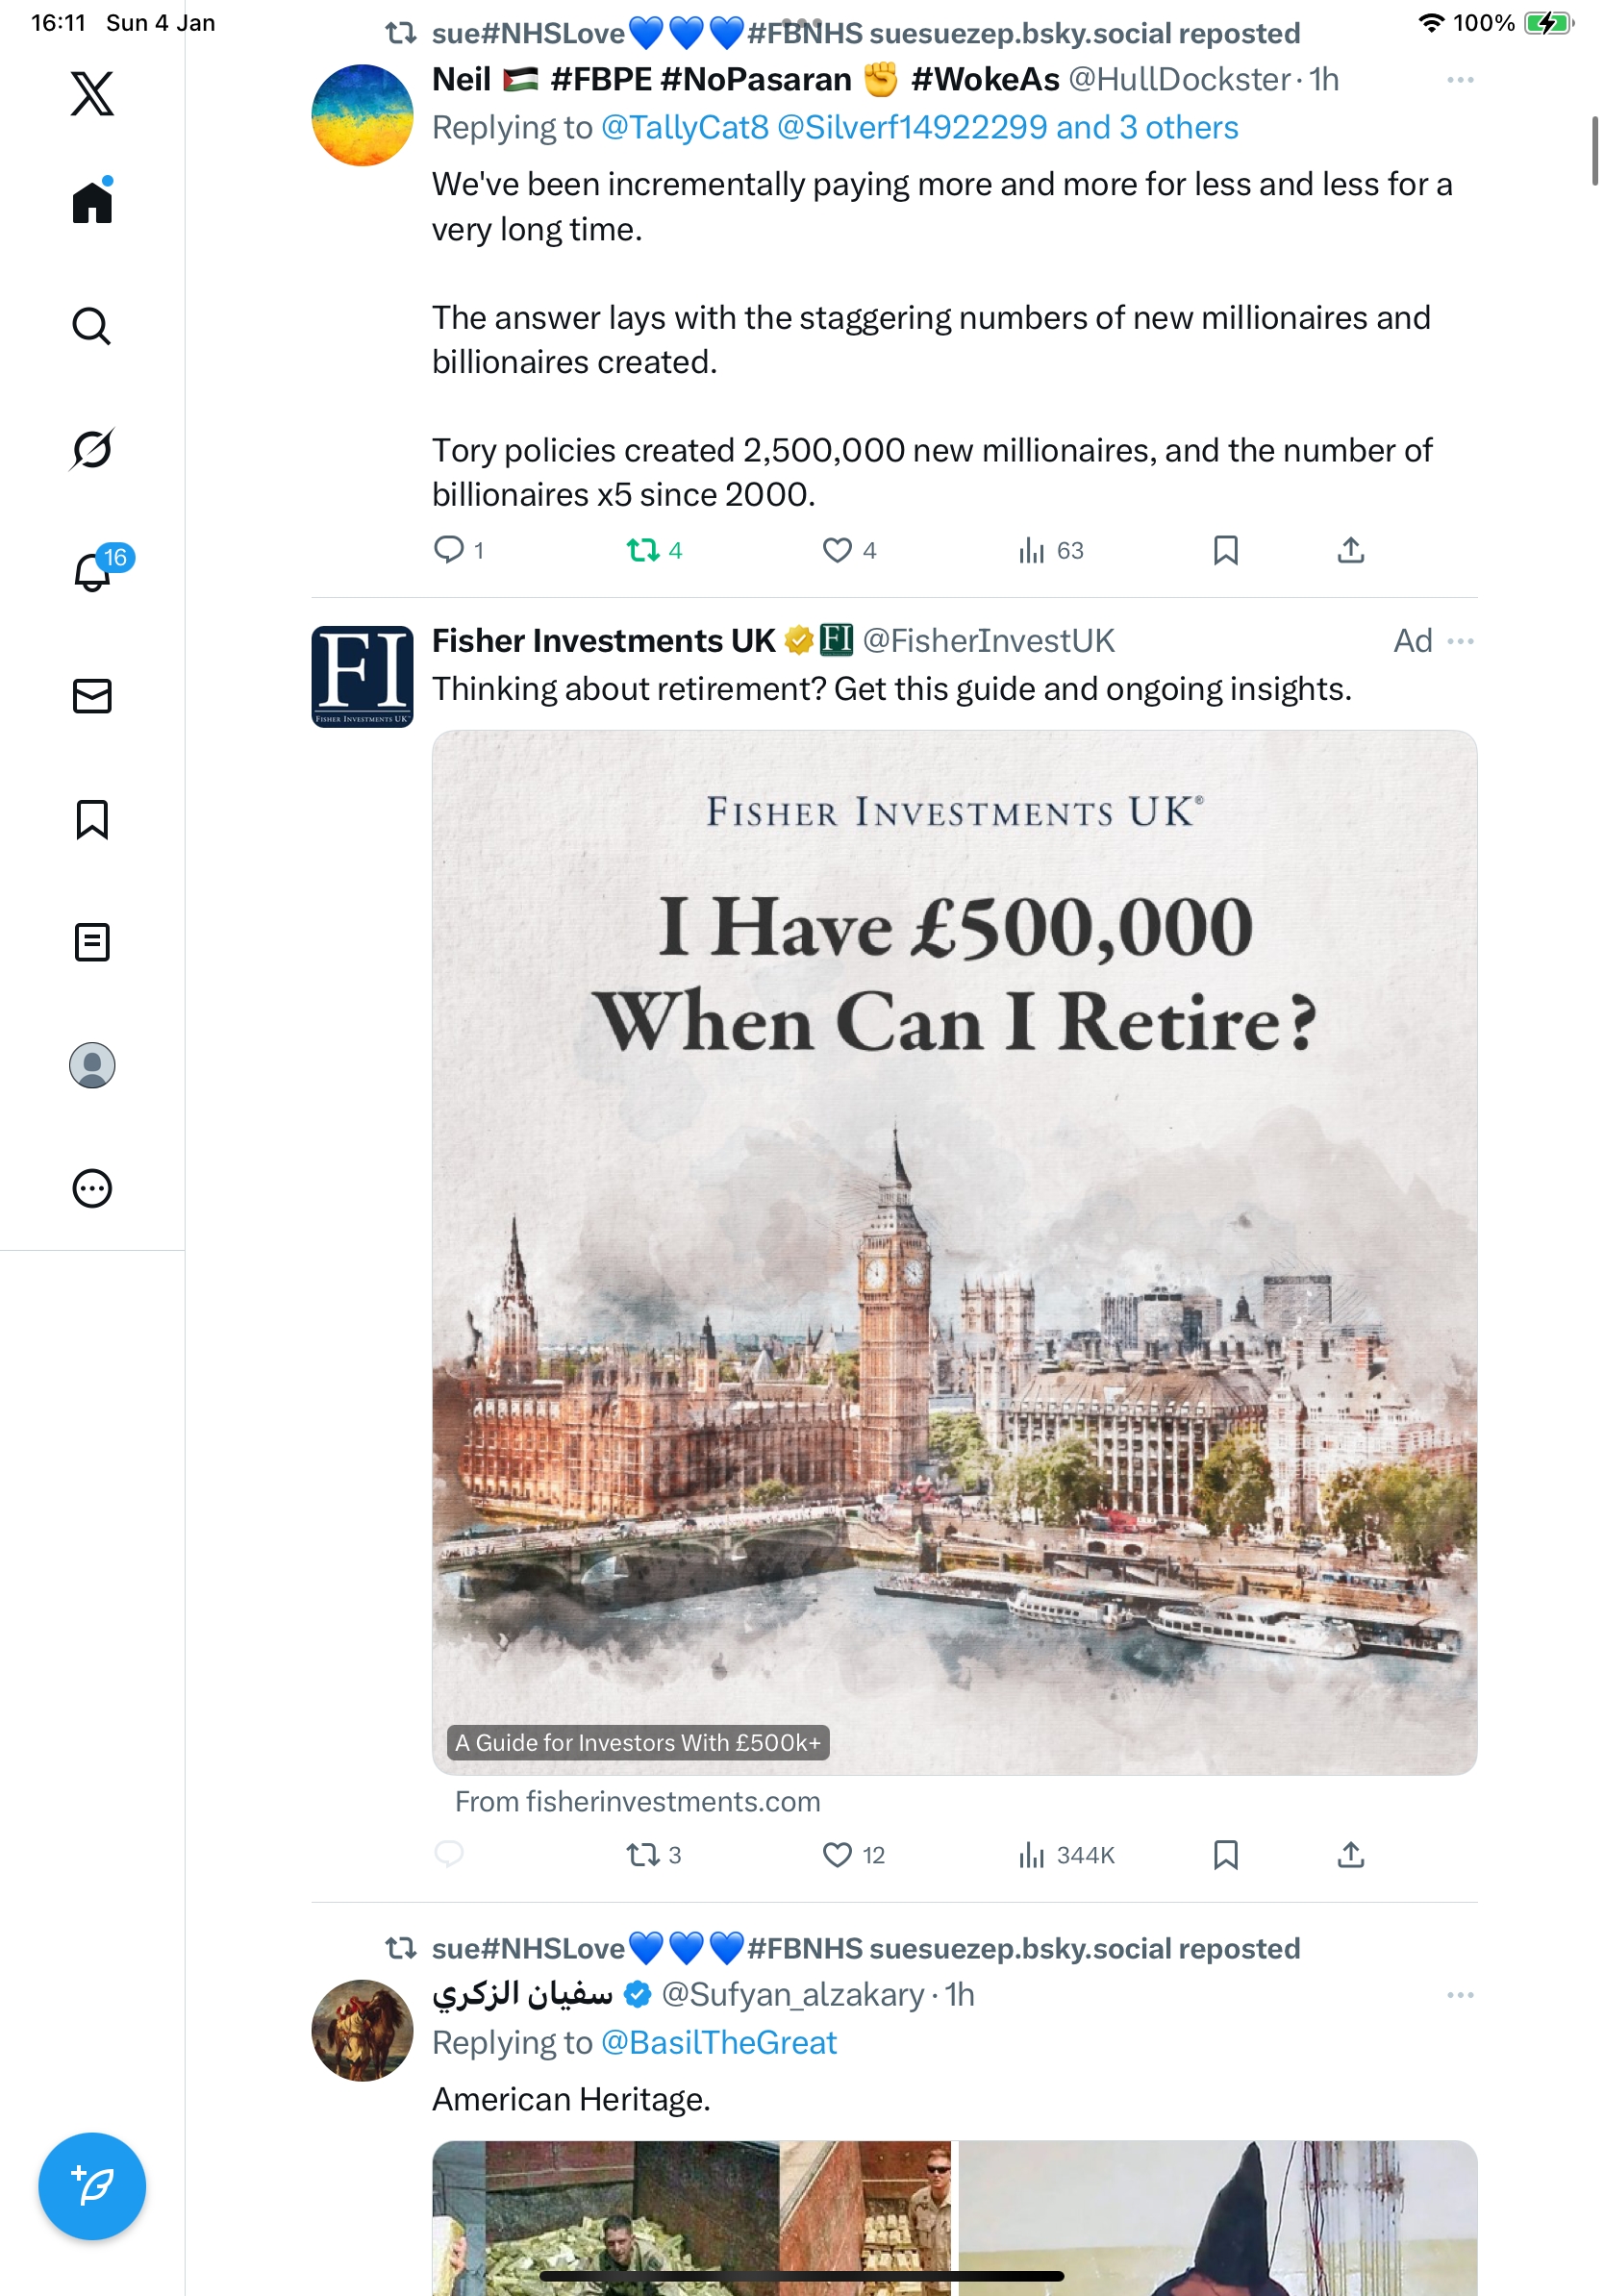
Task: Open the @TallyCat8 mention link
Action: click(684, 128)
